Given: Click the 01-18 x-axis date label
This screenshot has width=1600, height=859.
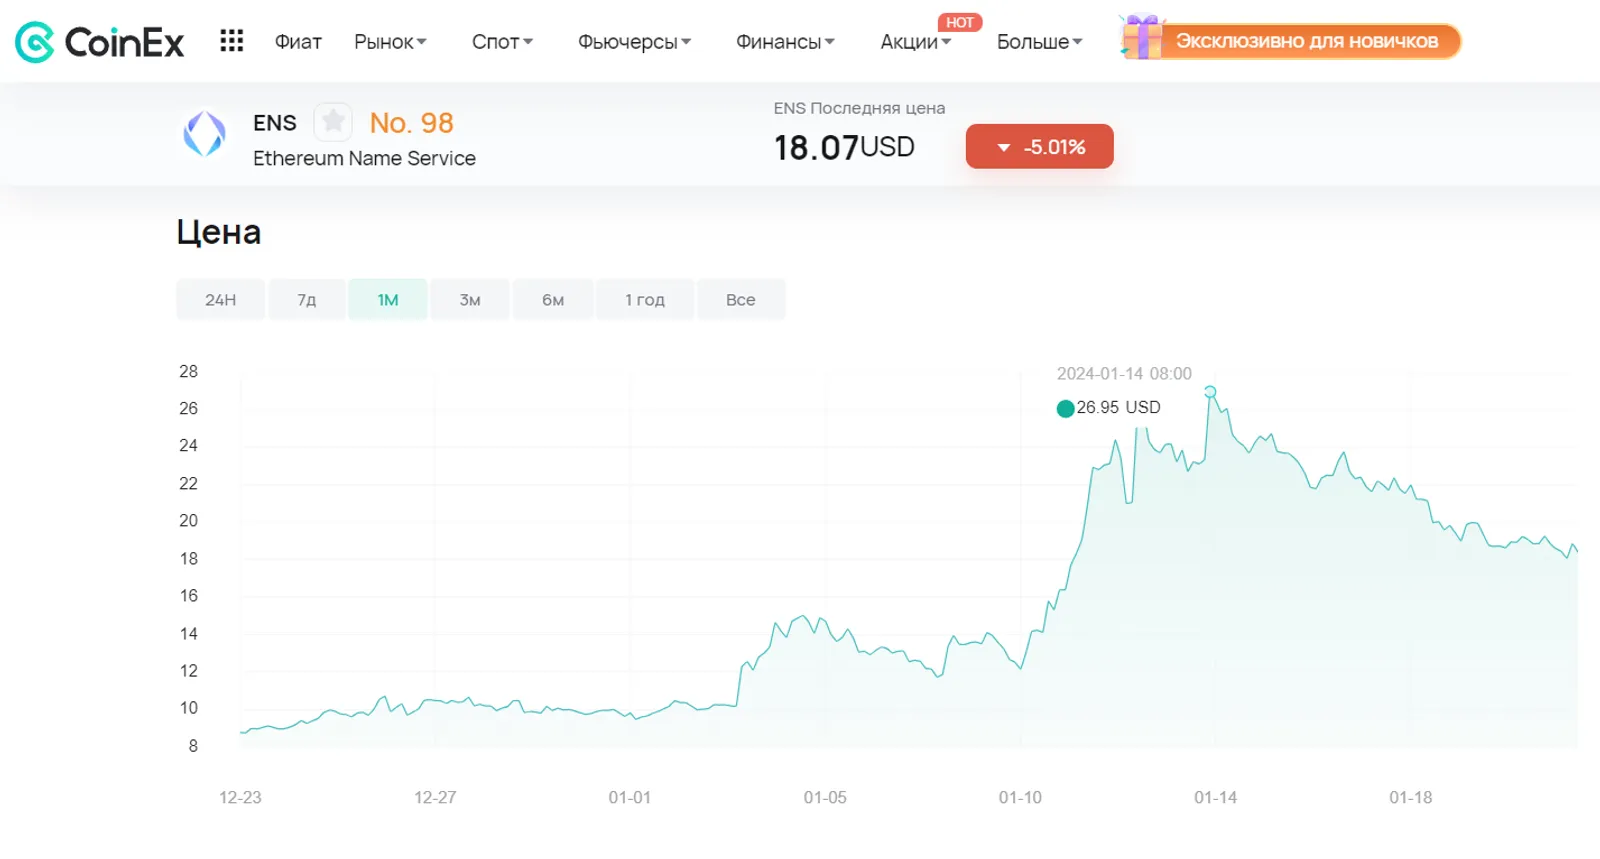Looking at the screenshot, I should pos(1410,797).
